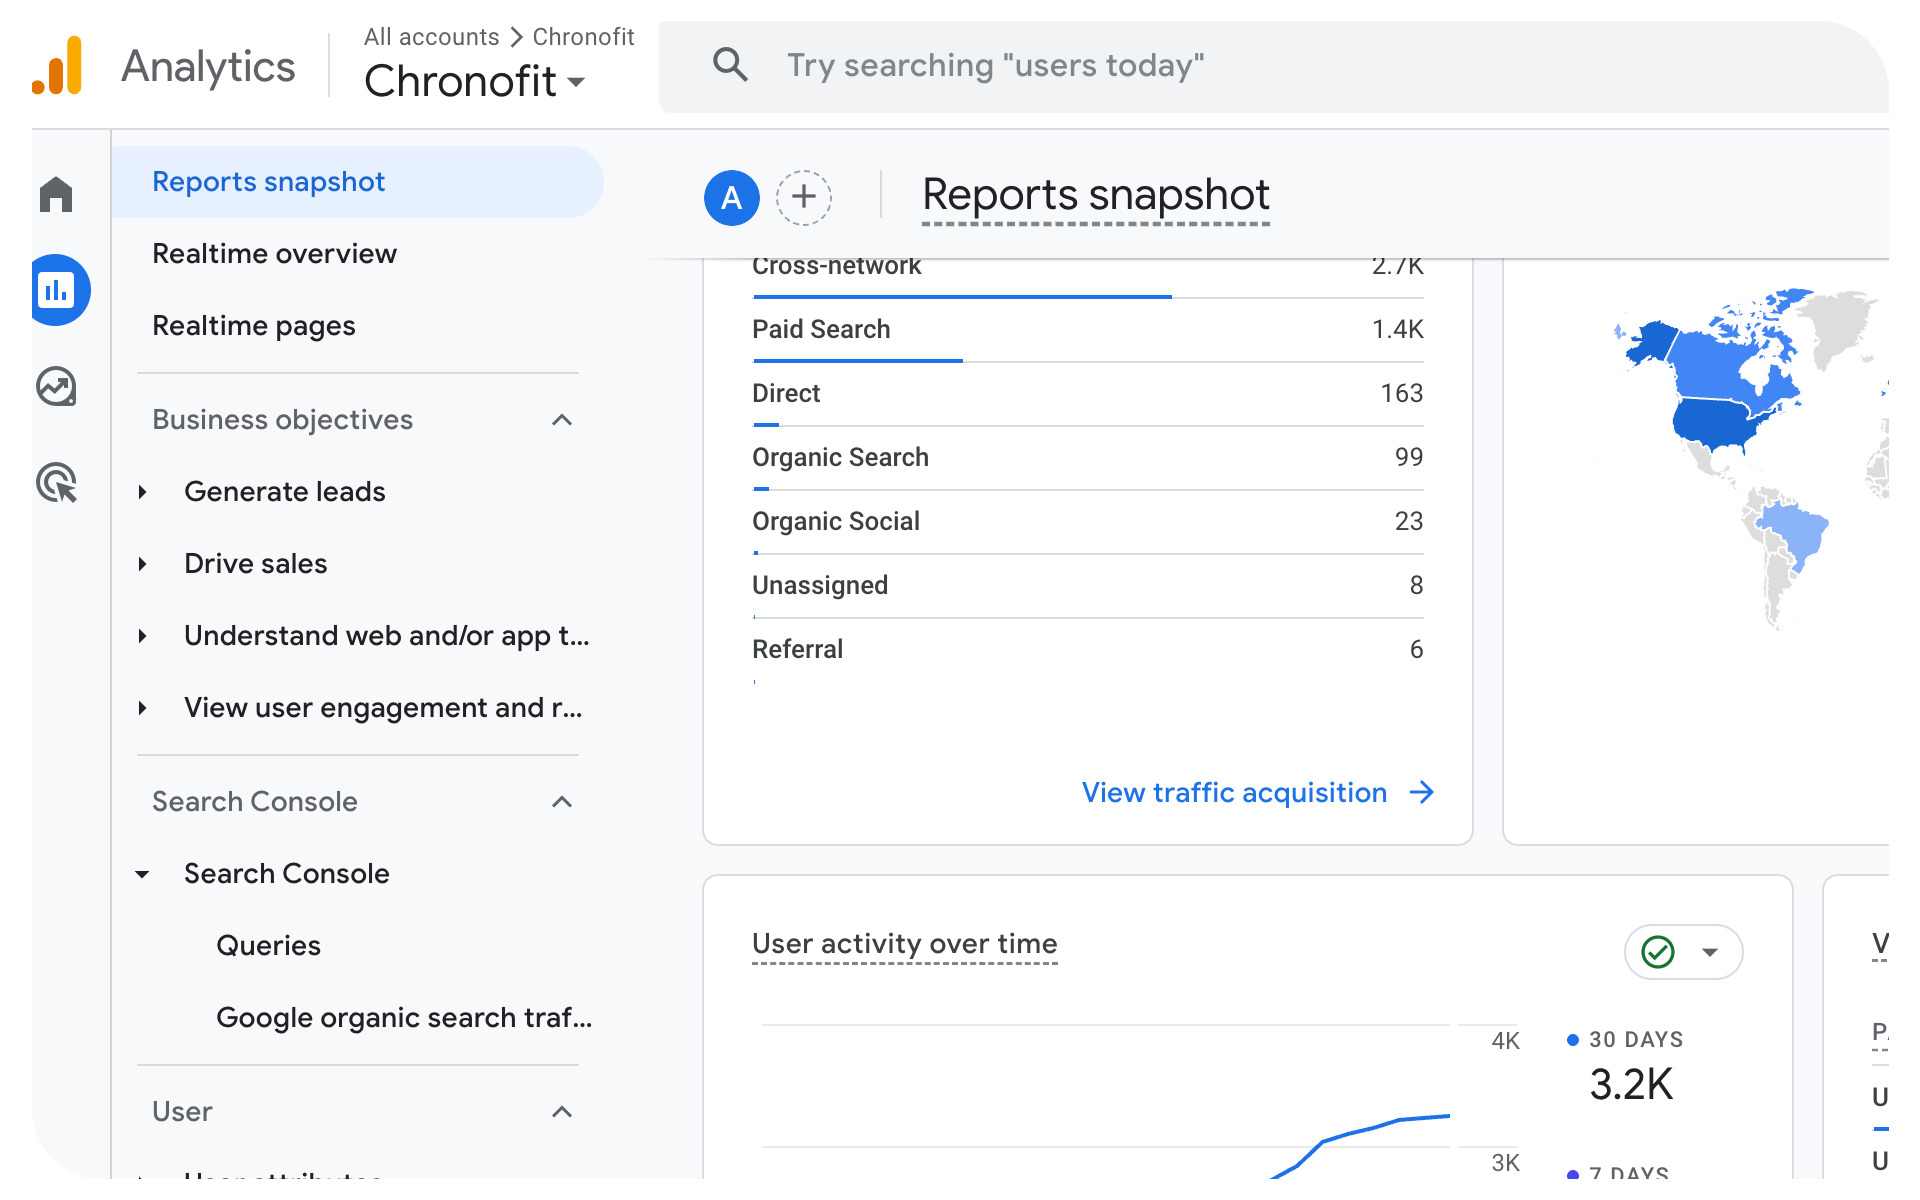Click the Reports snapshot page title

pos(1096,195)
